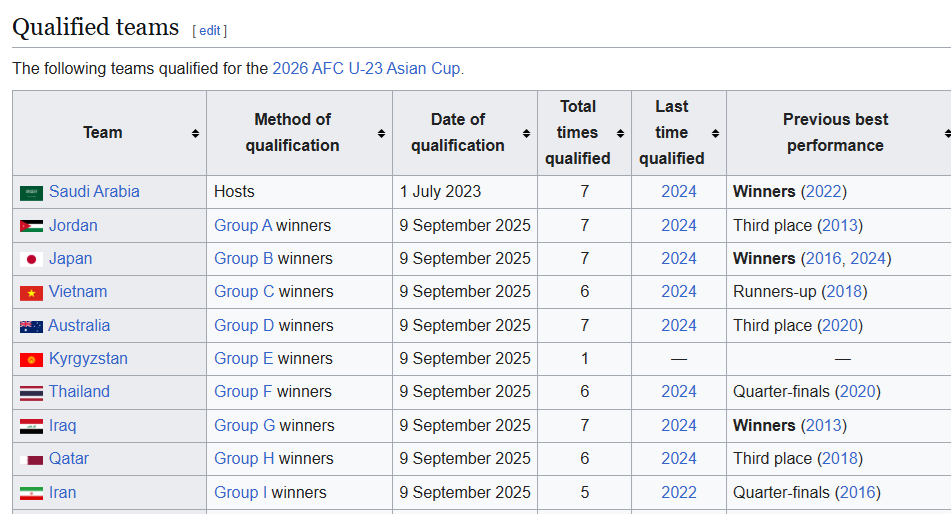This screenshot has height=514, width=951.
Task: Sort by Date of qualification arrows
Action: 526,134
